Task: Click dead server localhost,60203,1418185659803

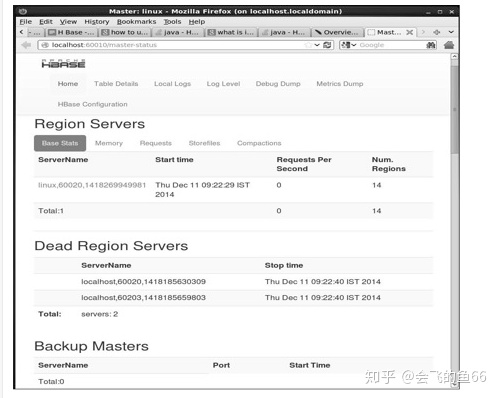Action: [x=143, y=298]
